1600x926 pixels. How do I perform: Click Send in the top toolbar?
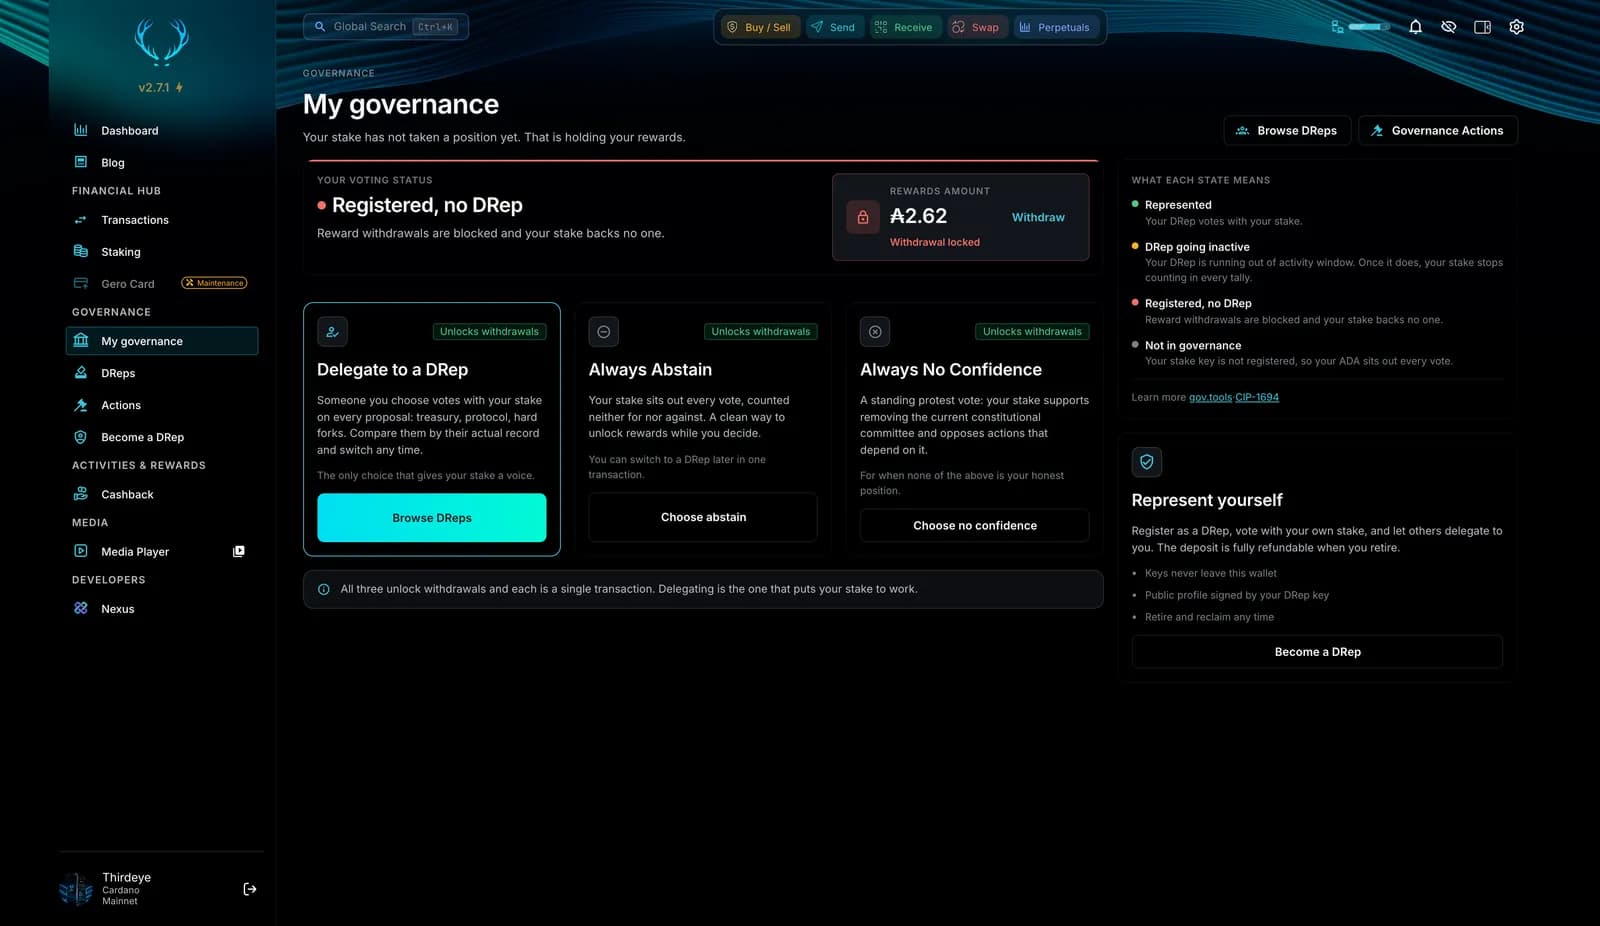[x=833, y=27]
